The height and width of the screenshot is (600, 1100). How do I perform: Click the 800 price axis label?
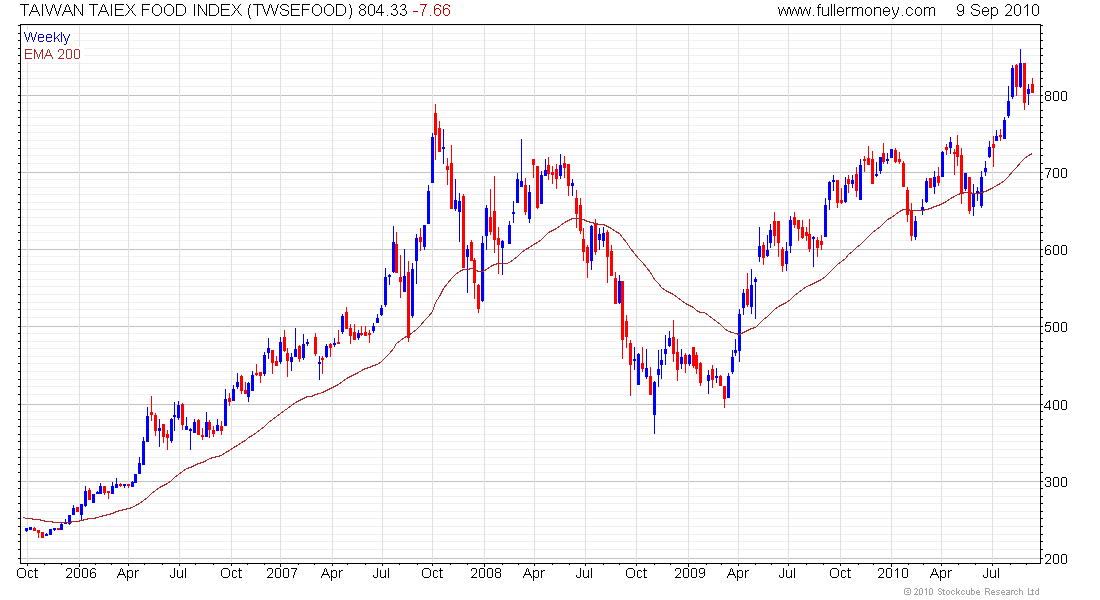coord(1056,96)
